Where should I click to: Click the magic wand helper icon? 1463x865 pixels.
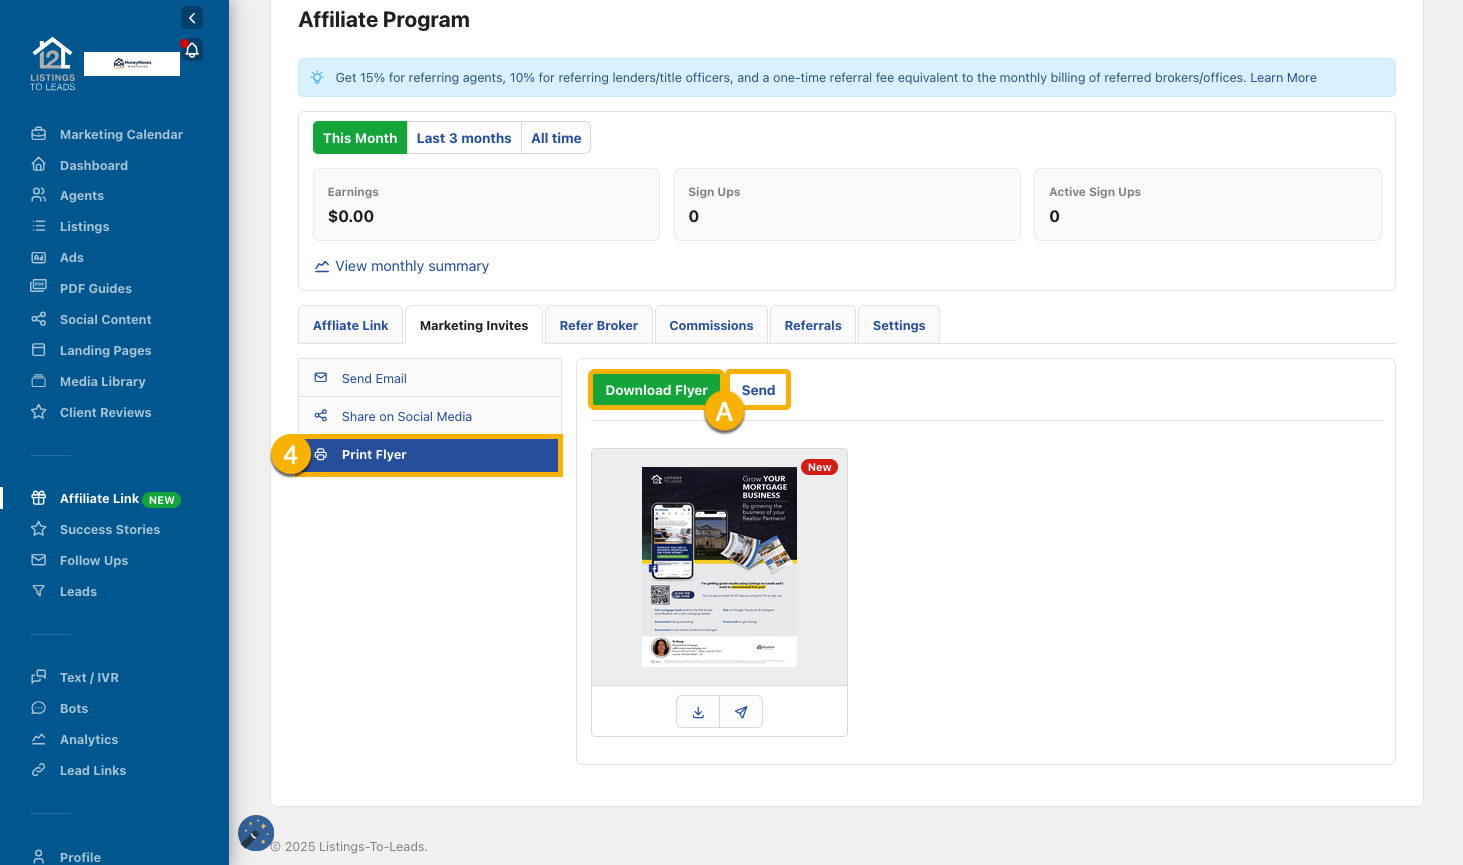256,832
